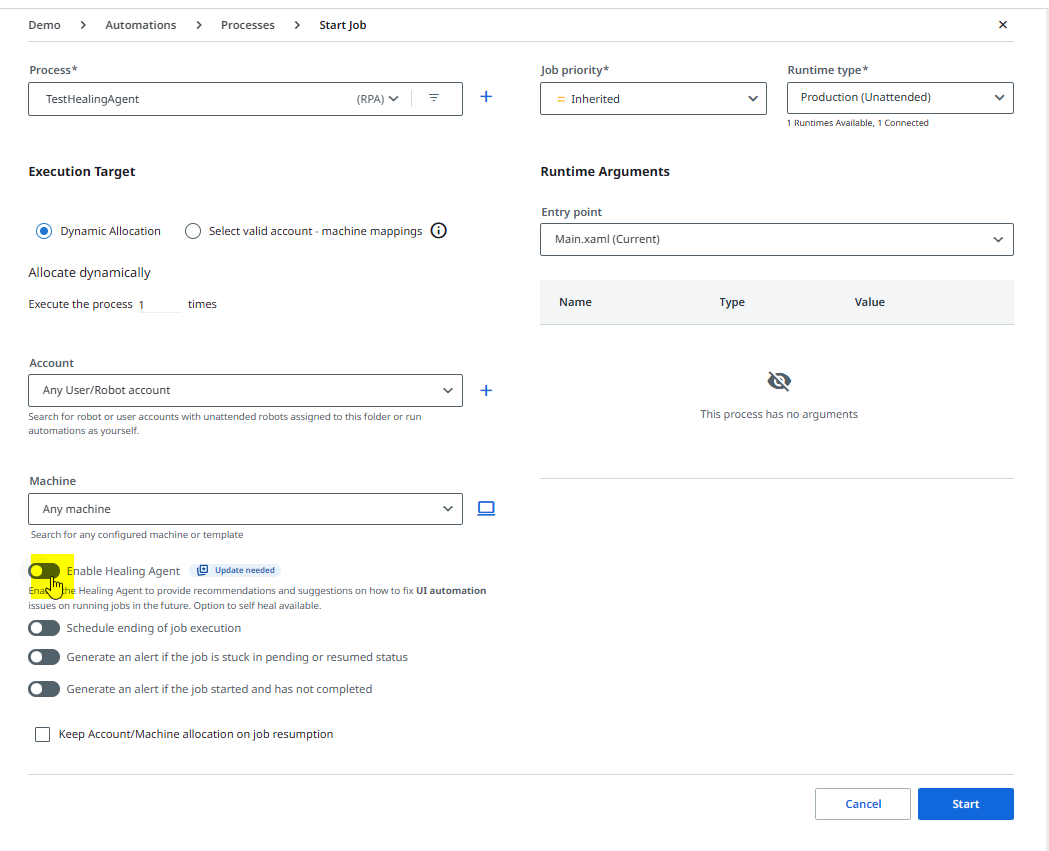
Task: Click '1 Runtimes Available, 1 Connected' text
Action: click(x=858, y=122)
